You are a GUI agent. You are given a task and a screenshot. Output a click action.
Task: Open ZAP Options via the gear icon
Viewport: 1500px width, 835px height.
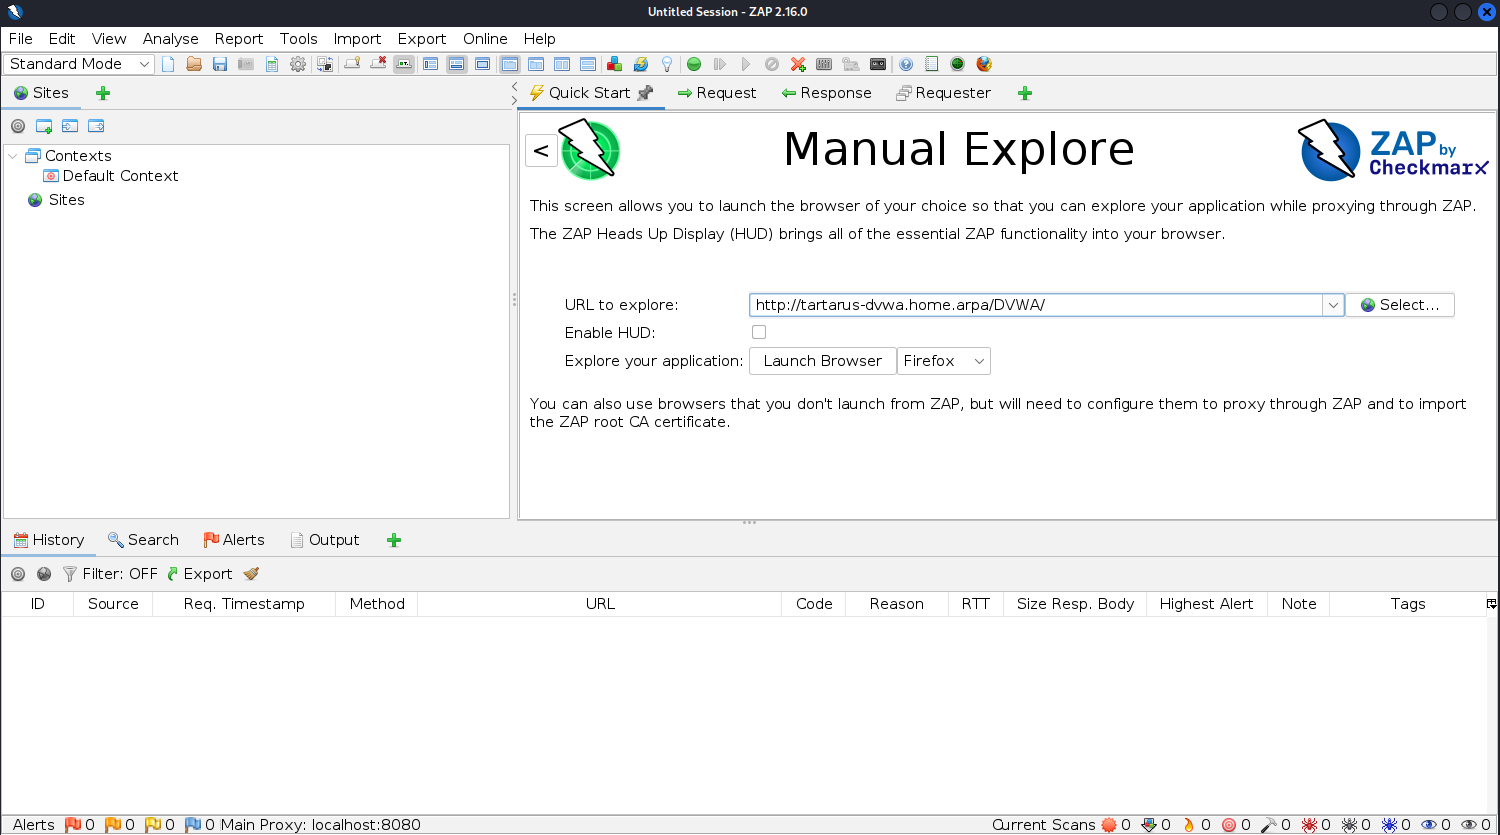tap(298, 63)
